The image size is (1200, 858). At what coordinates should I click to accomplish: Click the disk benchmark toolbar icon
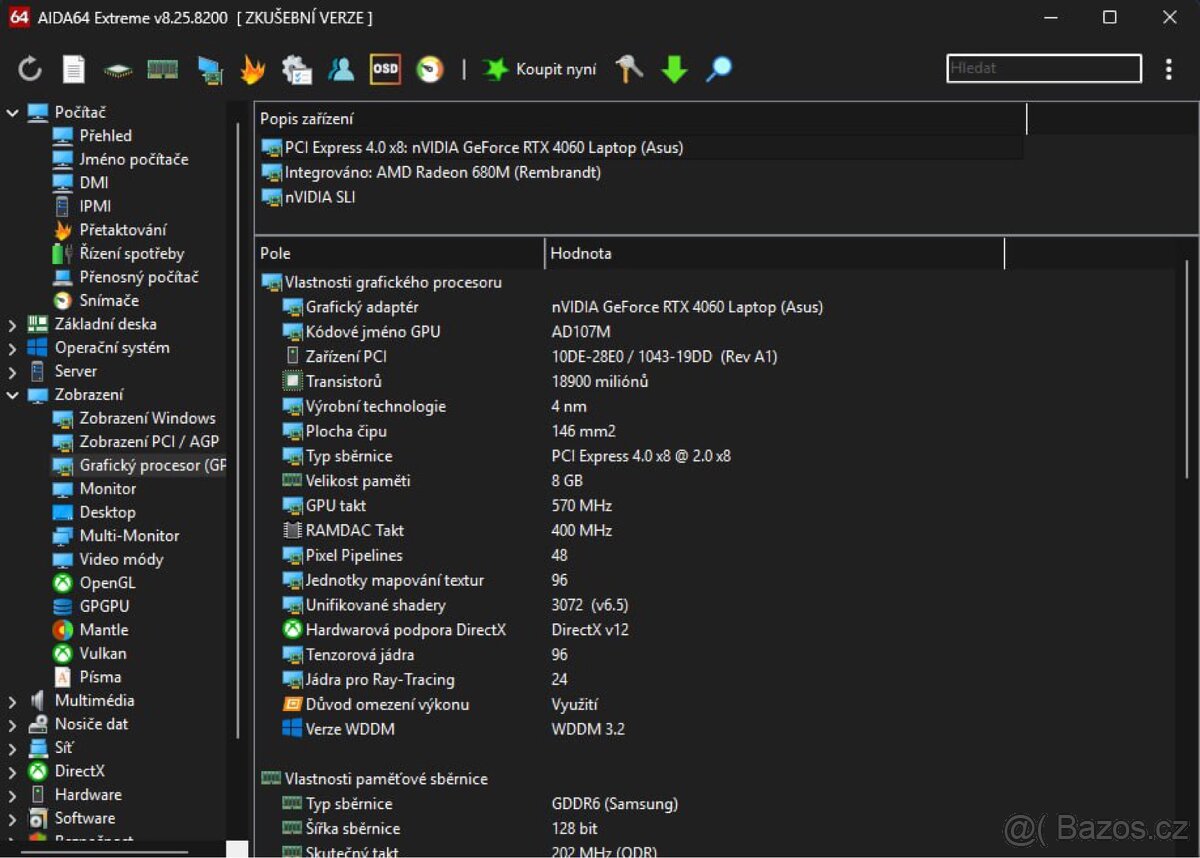tap(429, 69)
